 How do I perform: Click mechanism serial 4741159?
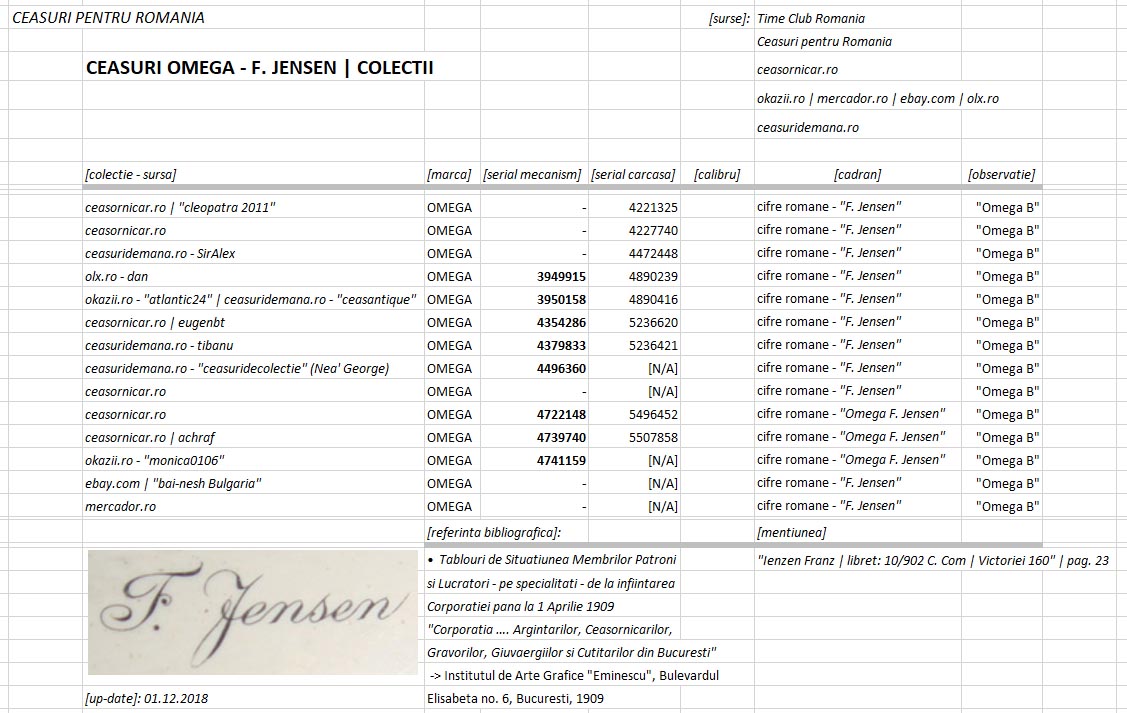pos(561,461)
